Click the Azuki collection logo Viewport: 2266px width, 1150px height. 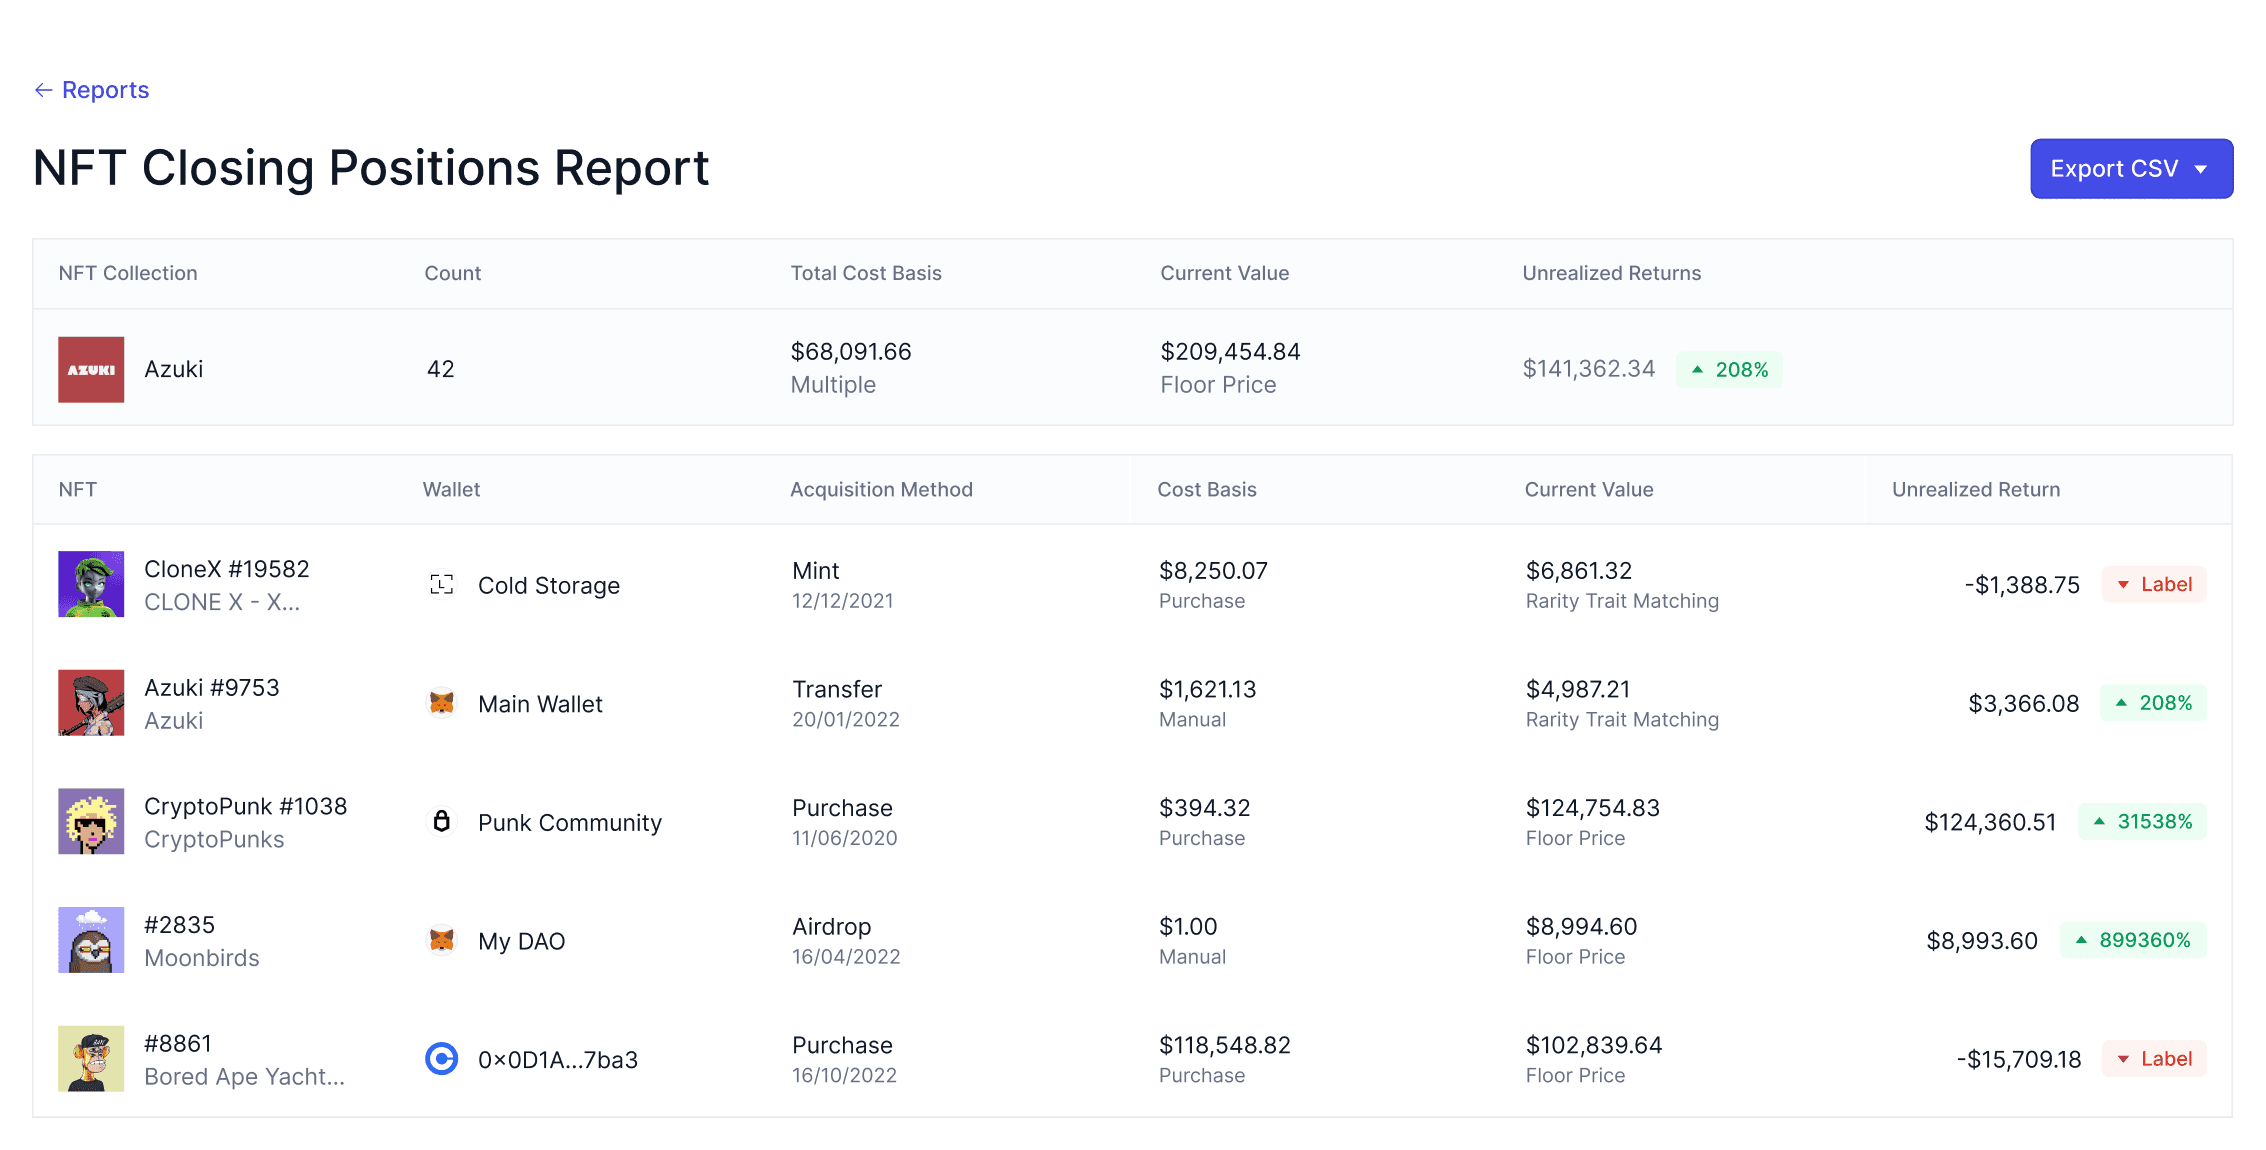91,369
